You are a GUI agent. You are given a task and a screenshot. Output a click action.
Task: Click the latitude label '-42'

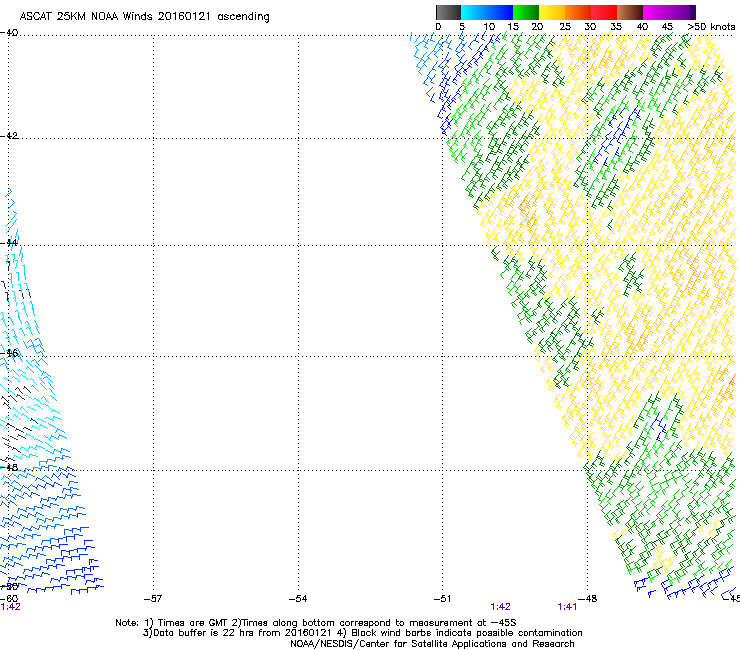[9, 135]
